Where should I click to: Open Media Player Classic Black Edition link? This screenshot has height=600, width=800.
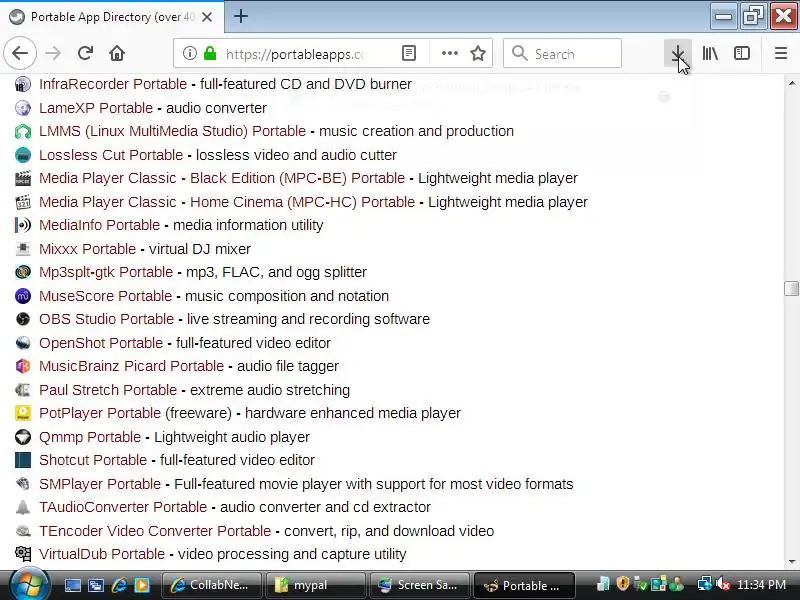[222, 178]
